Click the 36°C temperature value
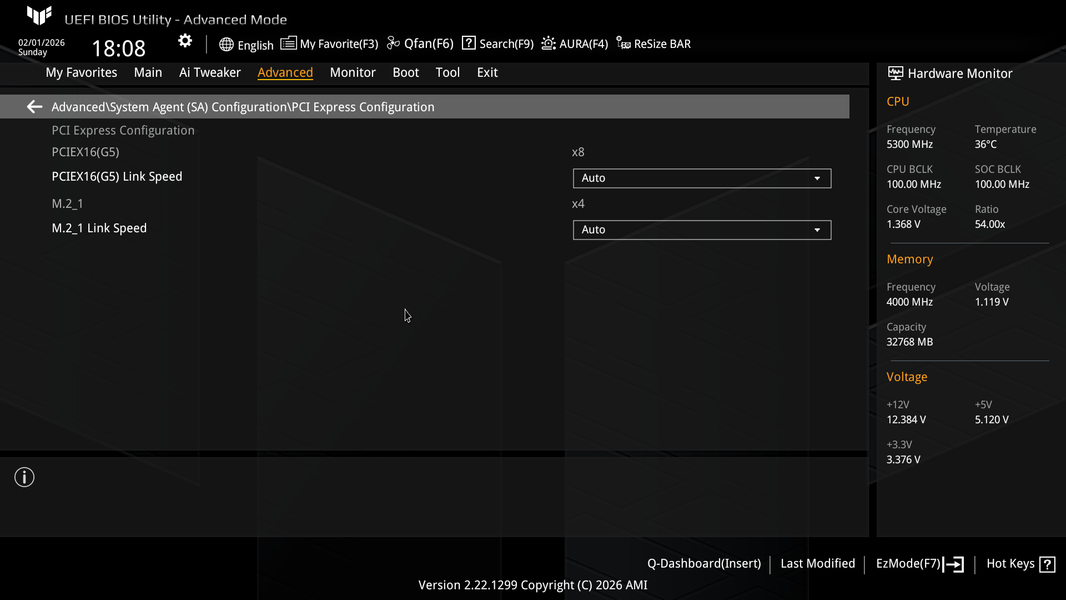 pyautogui.click(x=985, y=144)
